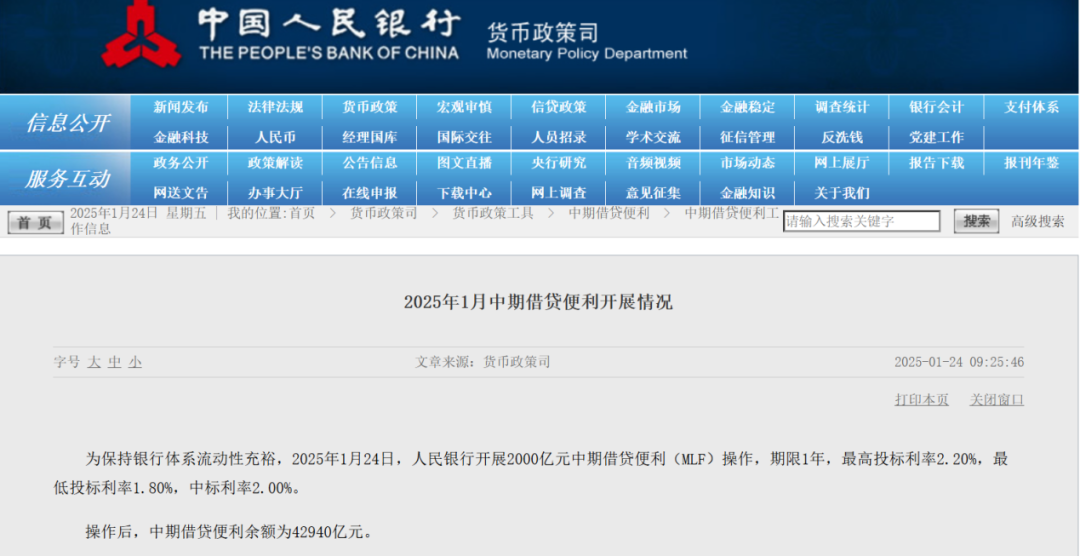
Task: Open the 货币政策 navigation item
Action: point(369,107)
